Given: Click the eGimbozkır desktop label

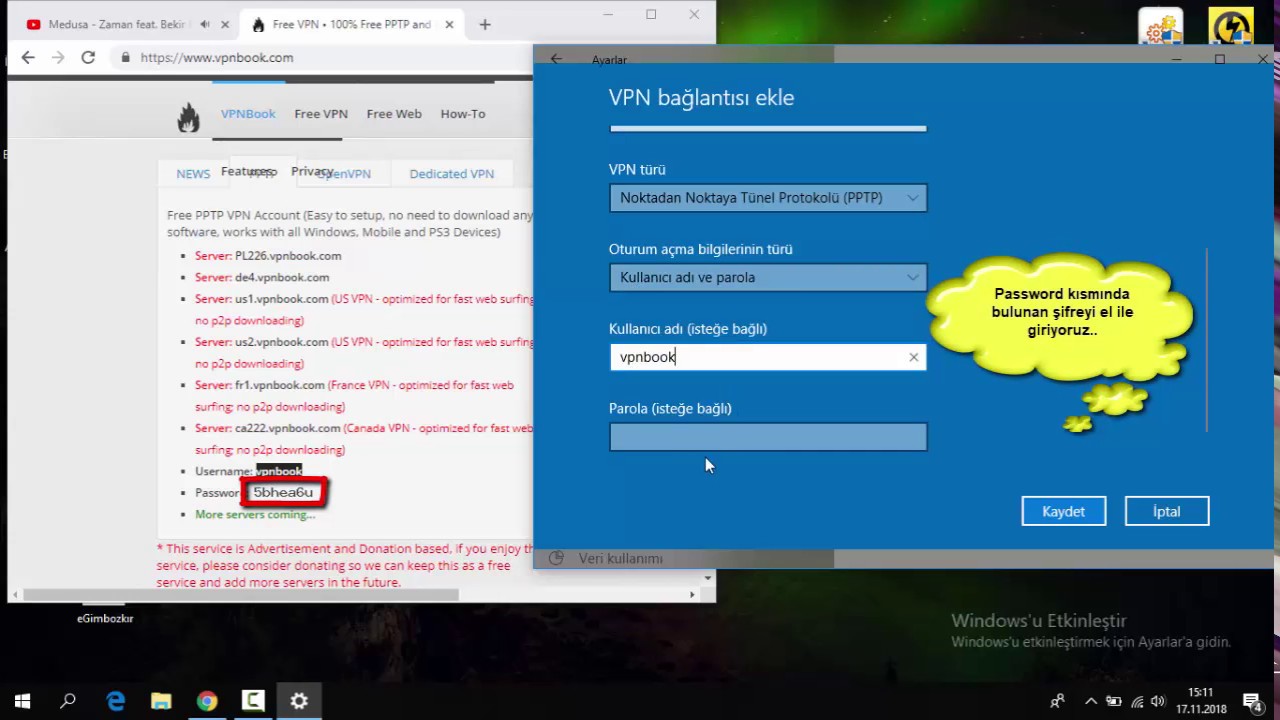Looking at the screenshot, I should tap(105, 618).
